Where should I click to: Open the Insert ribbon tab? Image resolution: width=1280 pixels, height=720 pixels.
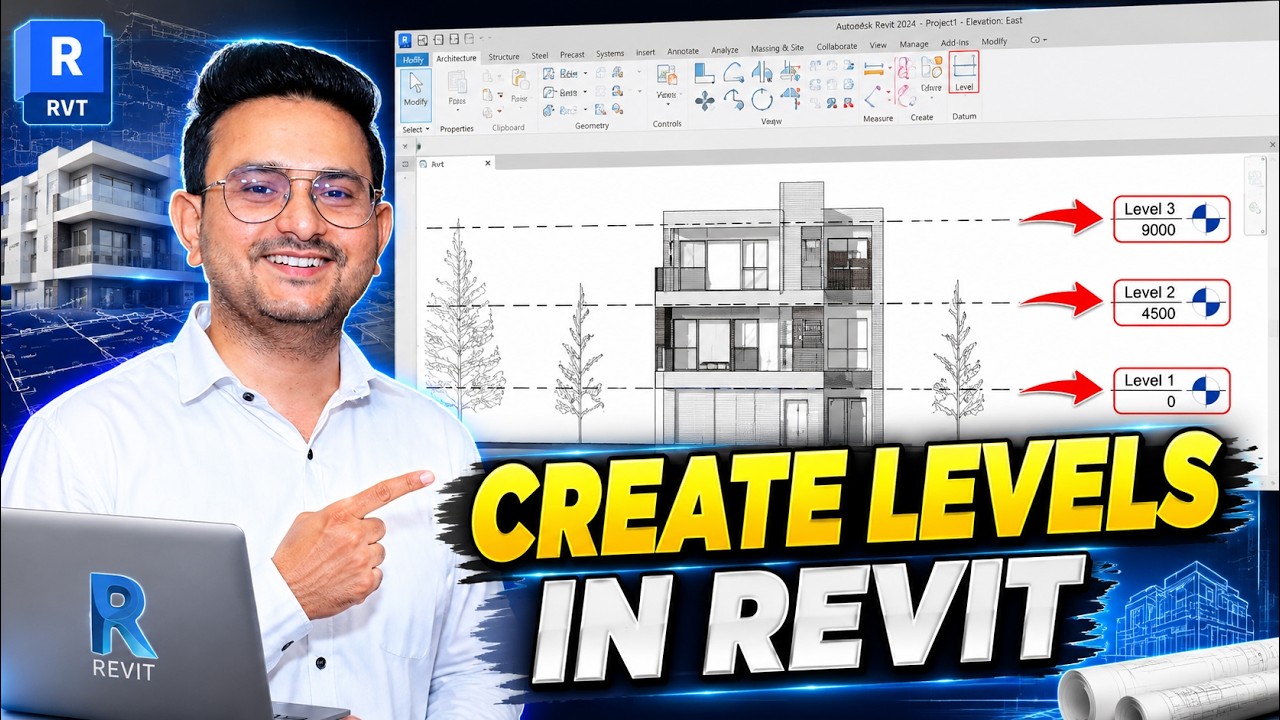645,52
